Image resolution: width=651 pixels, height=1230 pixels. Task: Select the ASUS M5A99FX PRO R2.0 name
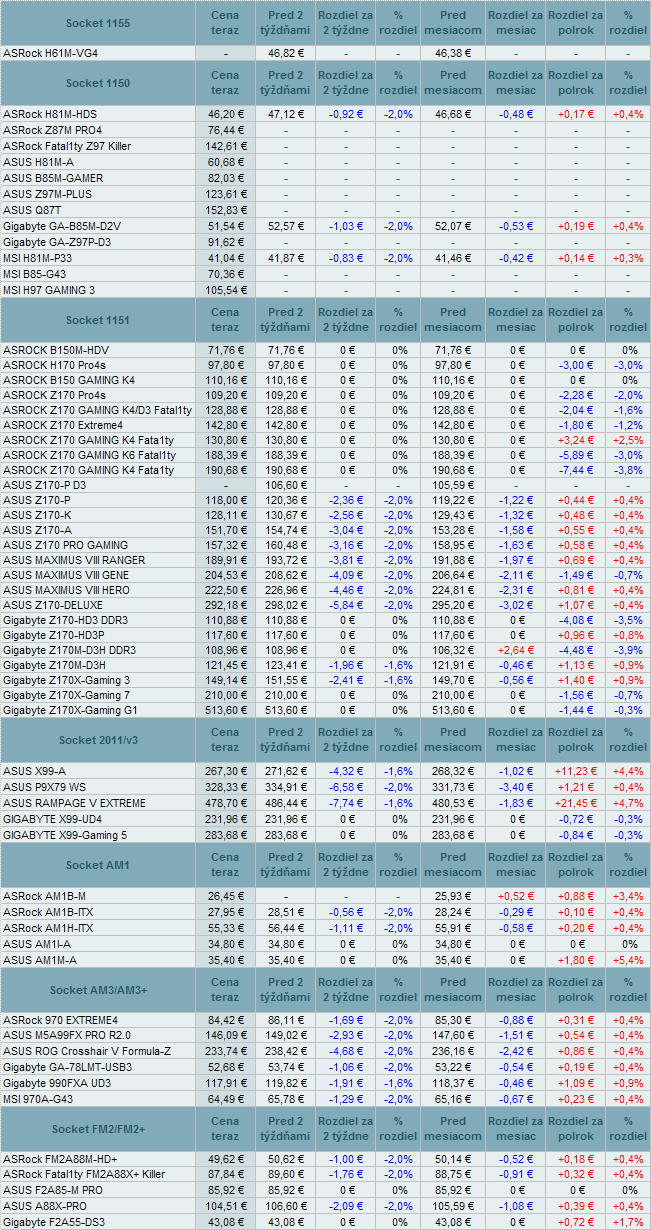(66, 1037)
